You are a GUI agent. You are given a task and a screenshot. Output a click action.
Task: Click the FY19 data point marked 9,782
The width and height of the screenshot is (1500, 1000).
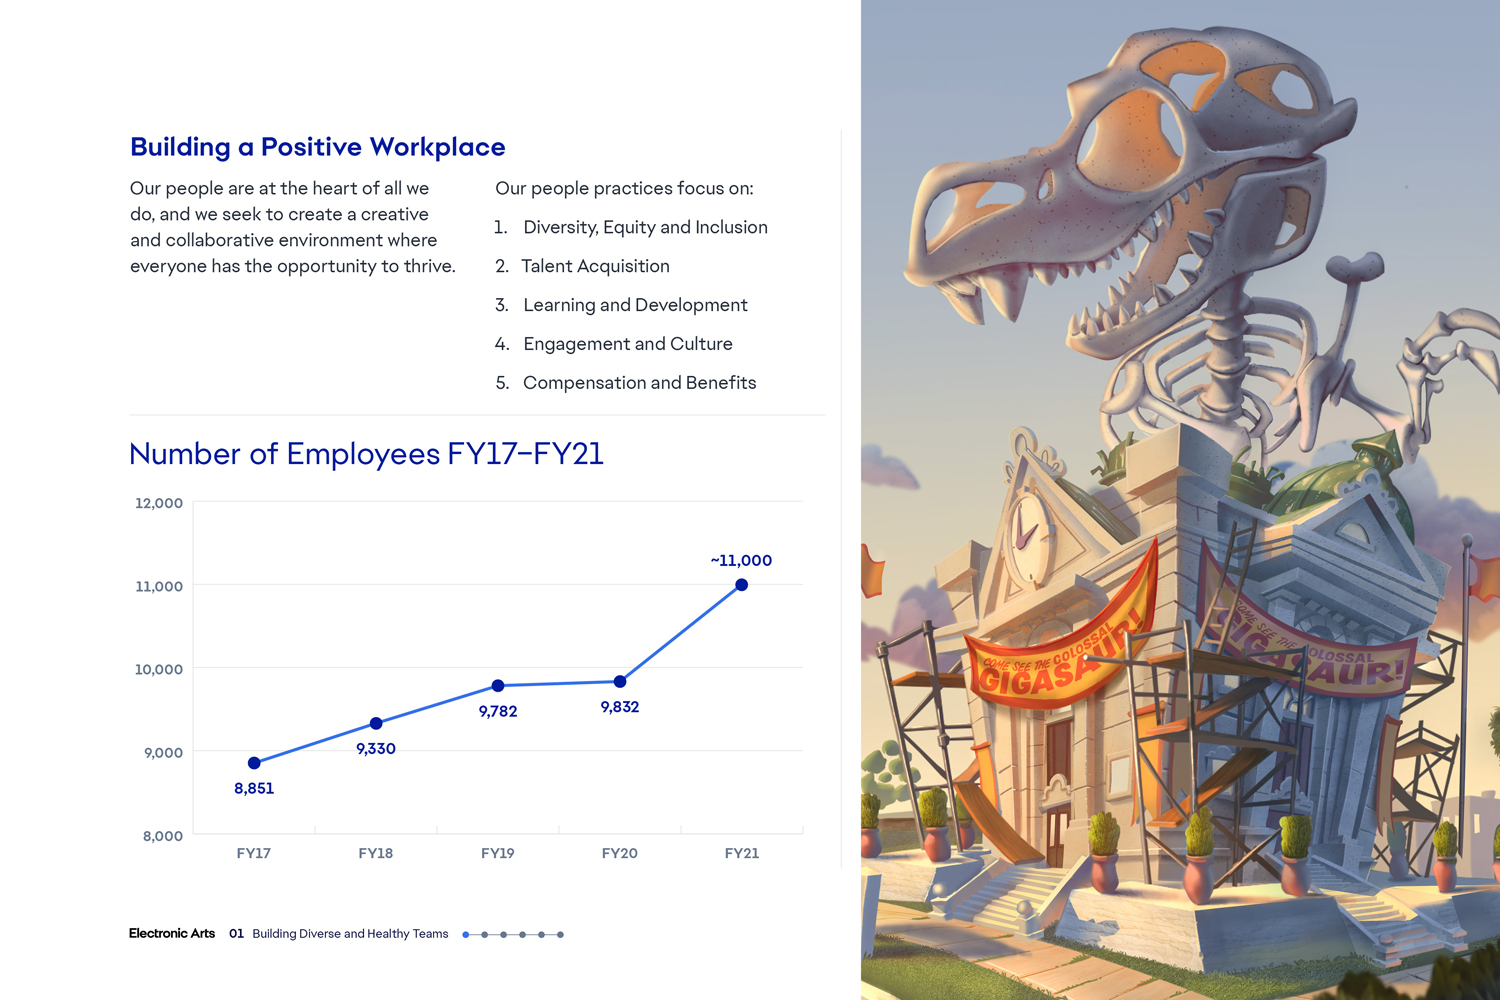coord(498,686)
